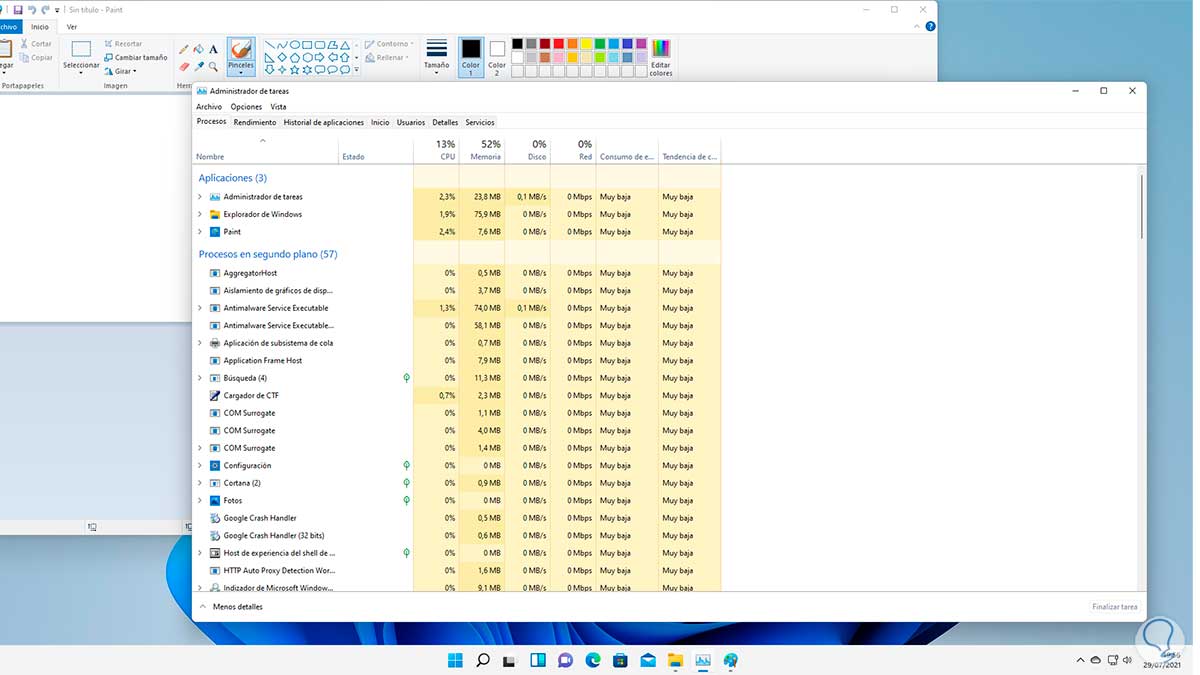Switch to the Usuarios tab

pos(411,122)
